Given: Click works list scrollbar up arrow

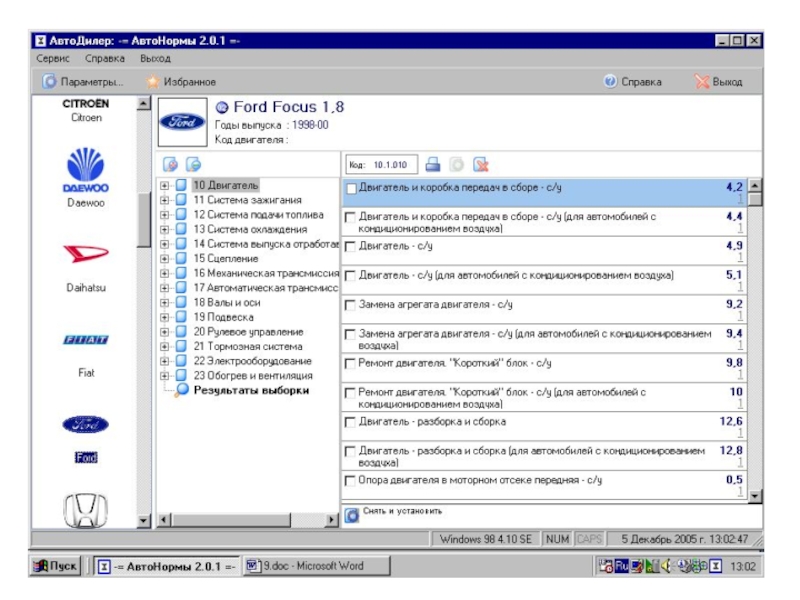Looking at the screenshot, I should pyautogui.click(x=755, y=185).
